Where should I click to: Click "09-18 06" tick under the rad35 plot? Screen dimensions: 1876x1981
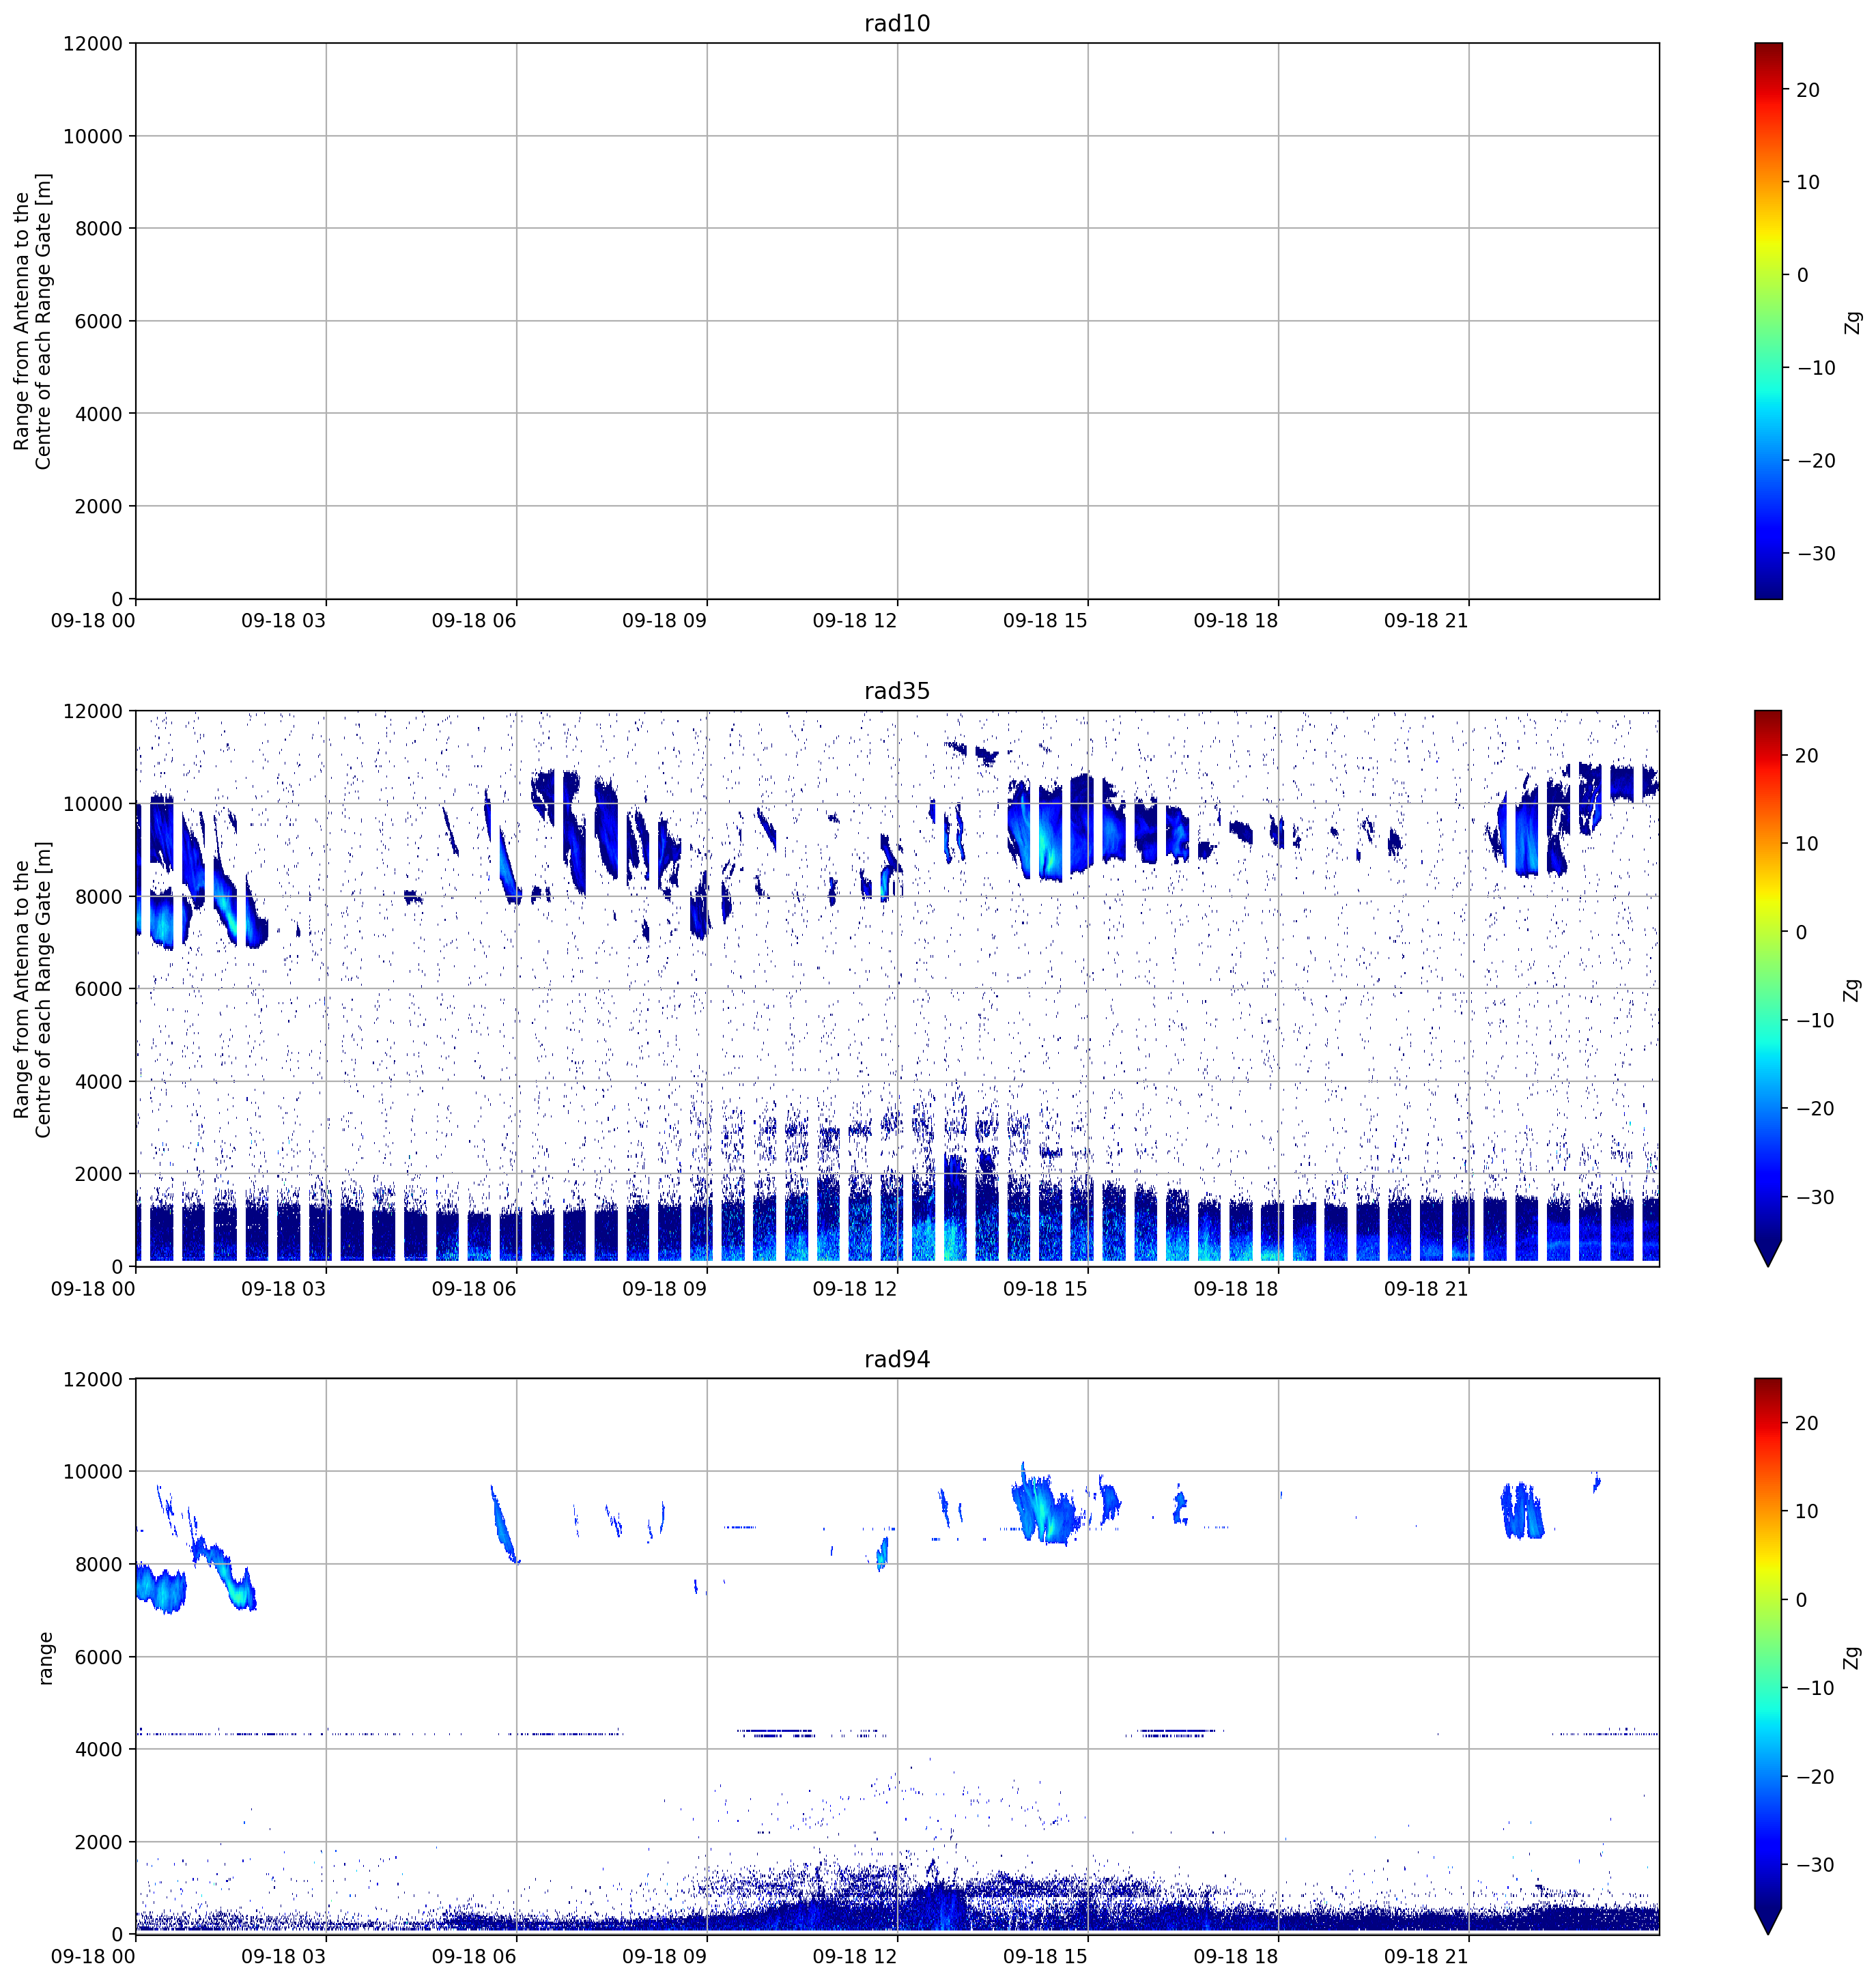[474, 1289]
